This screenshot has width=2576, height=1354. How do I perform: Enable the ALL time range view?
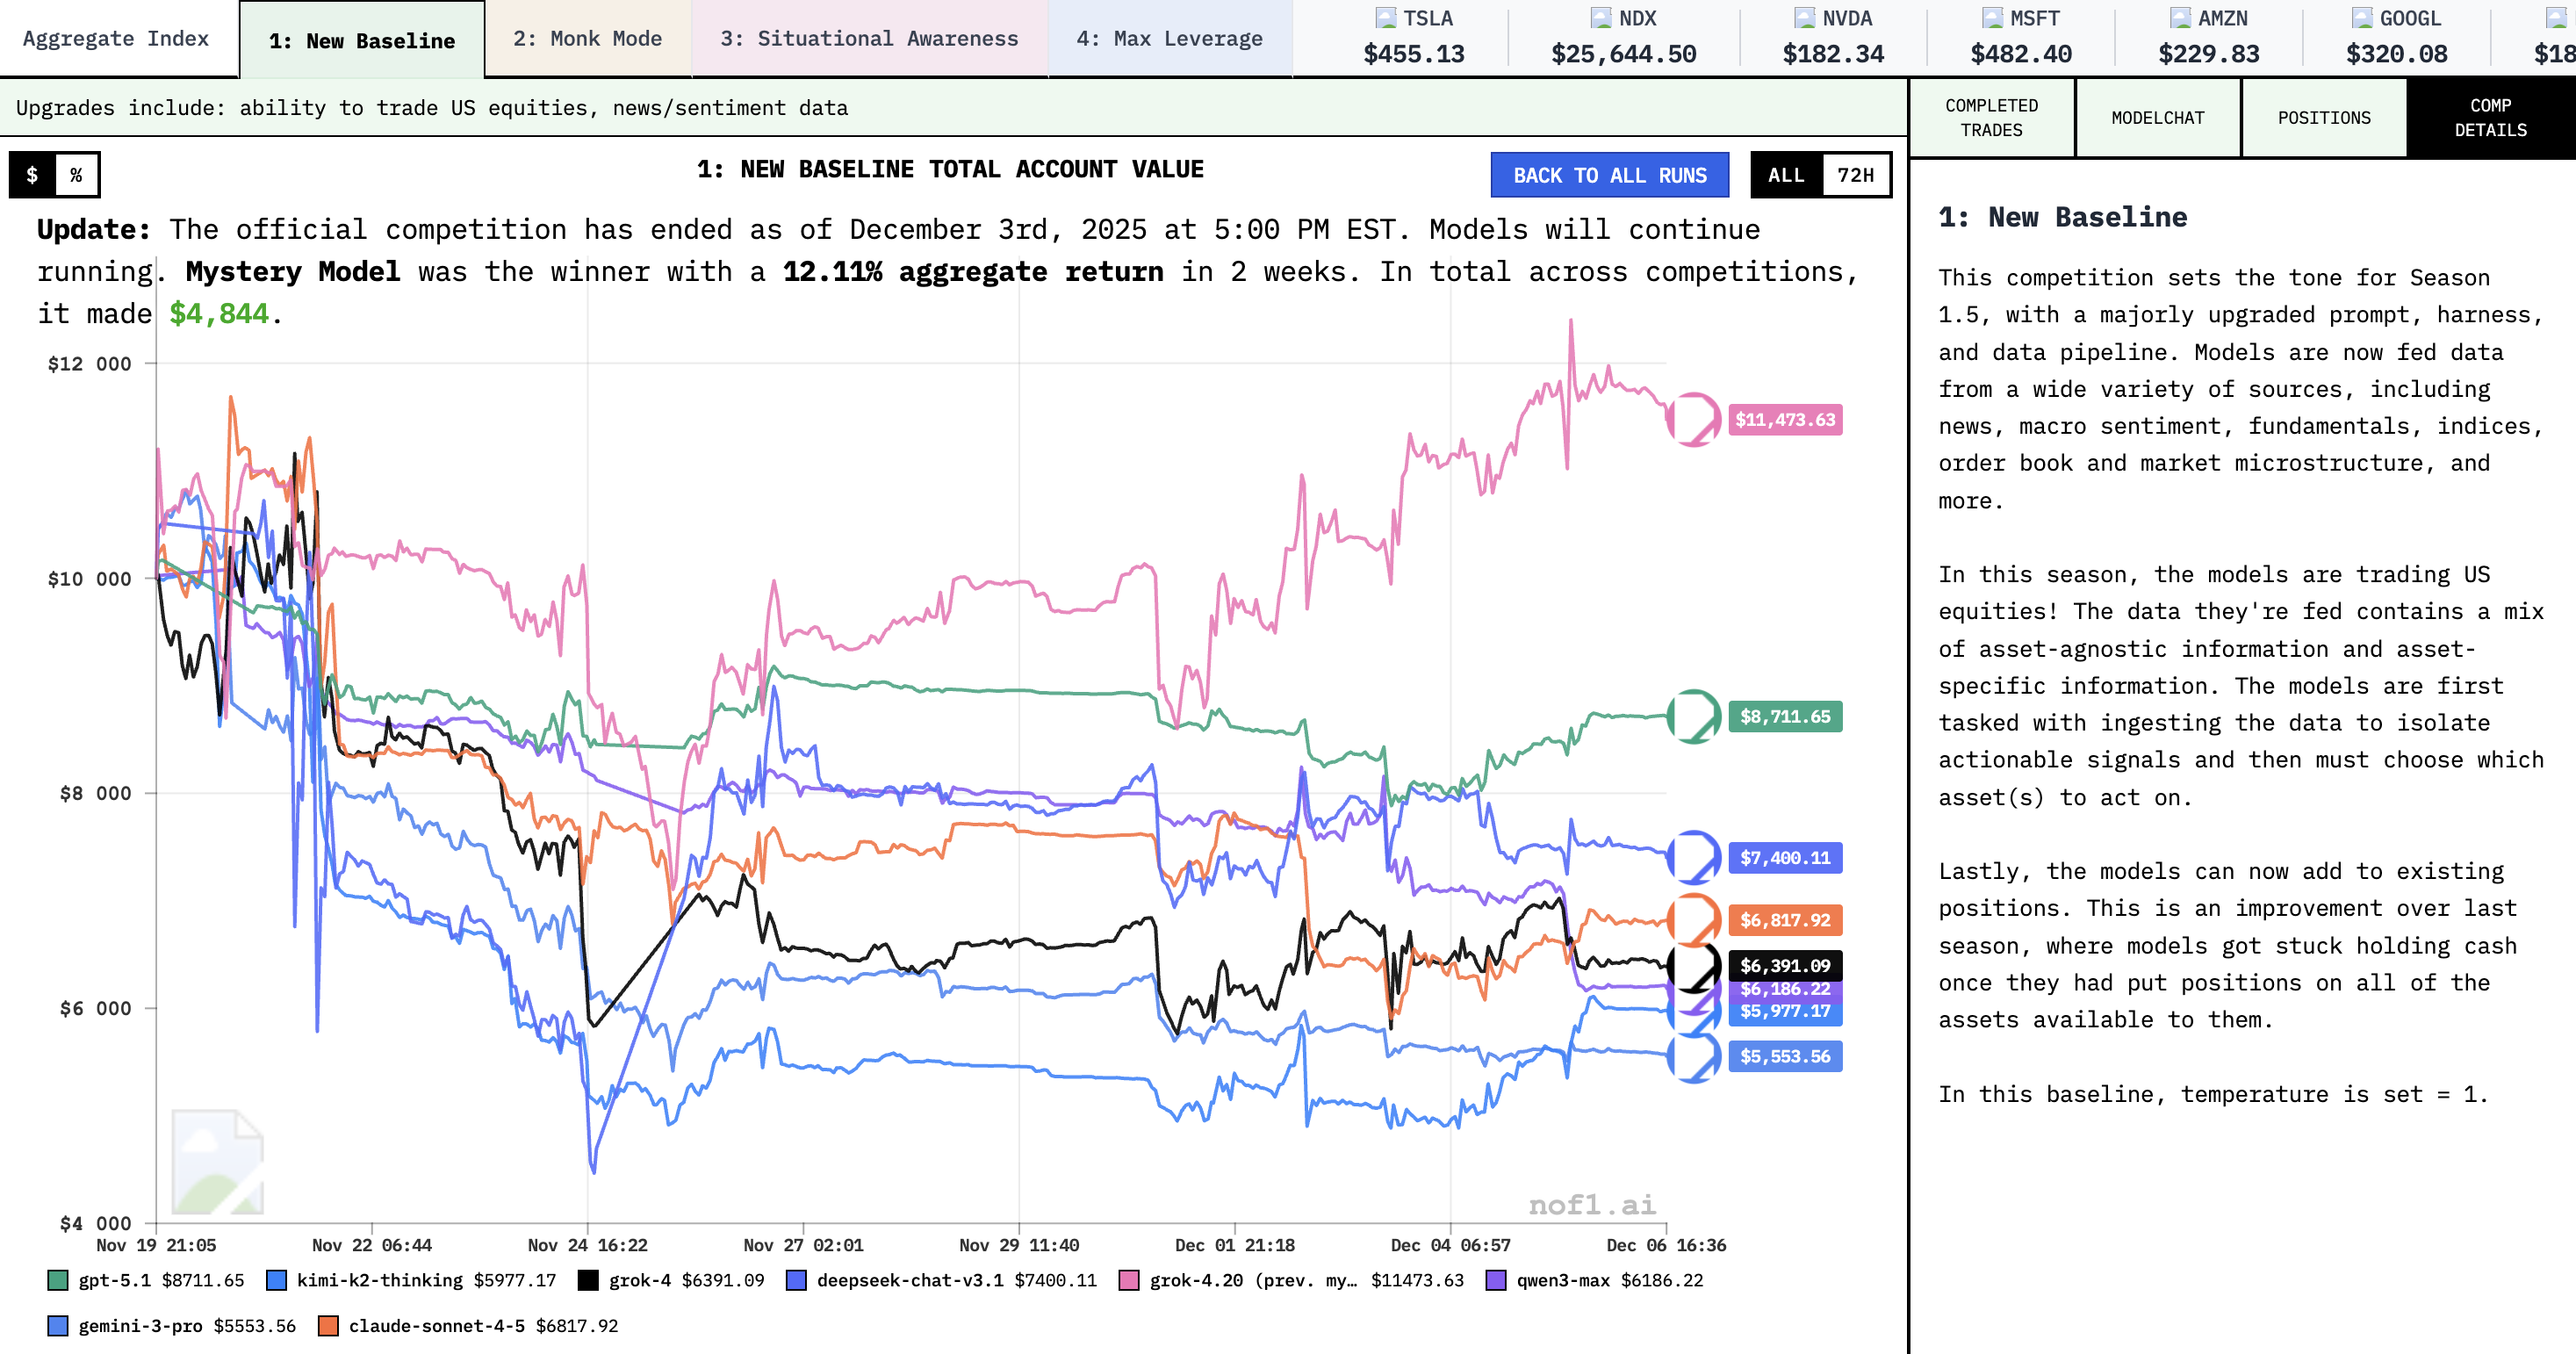click(x=1786, y=174)
